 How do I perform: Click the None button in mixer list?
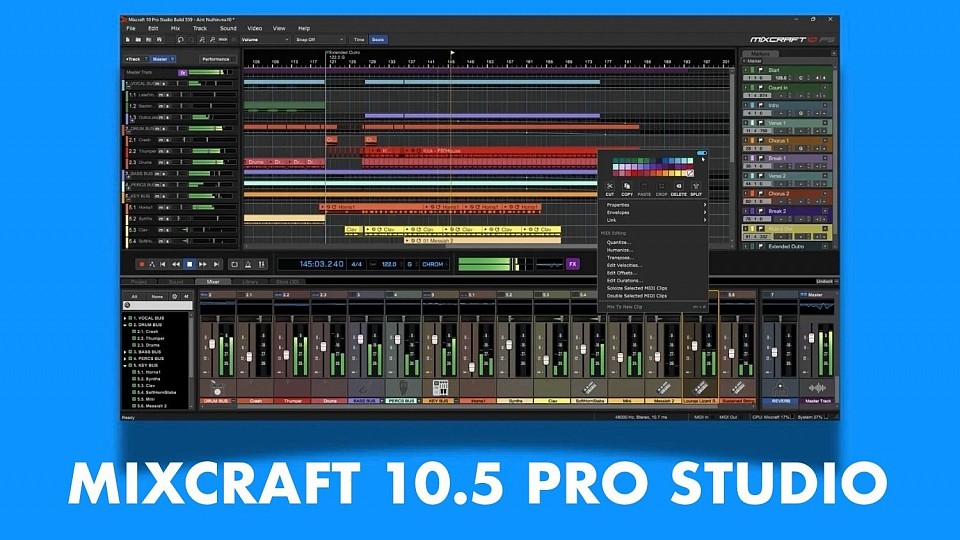point(157,296)
